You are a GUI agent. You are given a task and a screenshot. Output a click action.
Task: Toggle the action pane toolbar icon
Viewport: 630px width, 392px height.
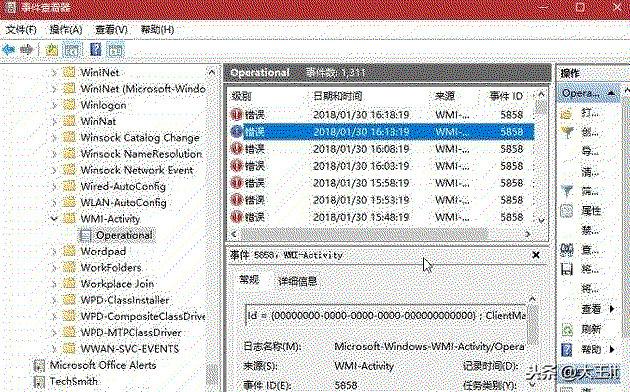[116, 50]
